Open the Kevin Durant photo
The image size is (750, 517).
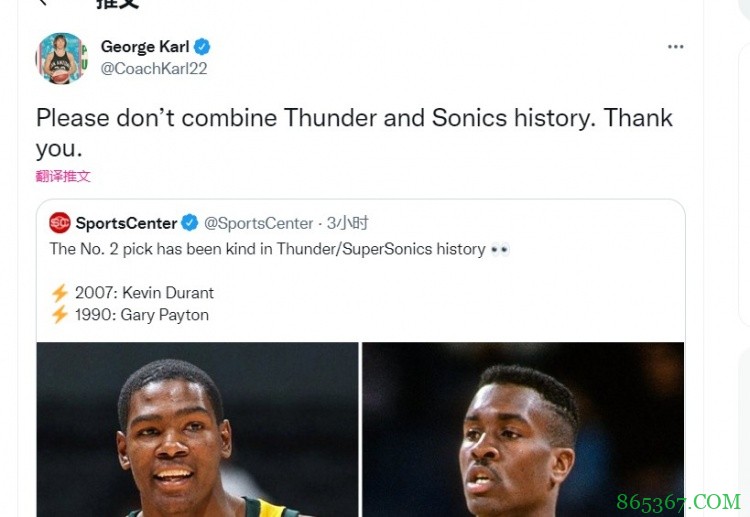tap(198, 430)
